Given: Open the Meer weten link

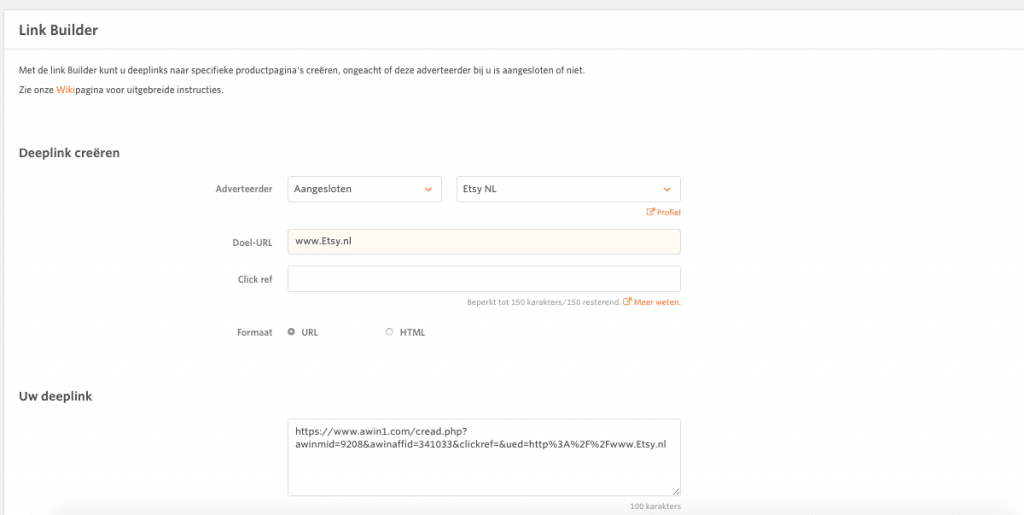Looking at the screenshot, I should [652, 302].
